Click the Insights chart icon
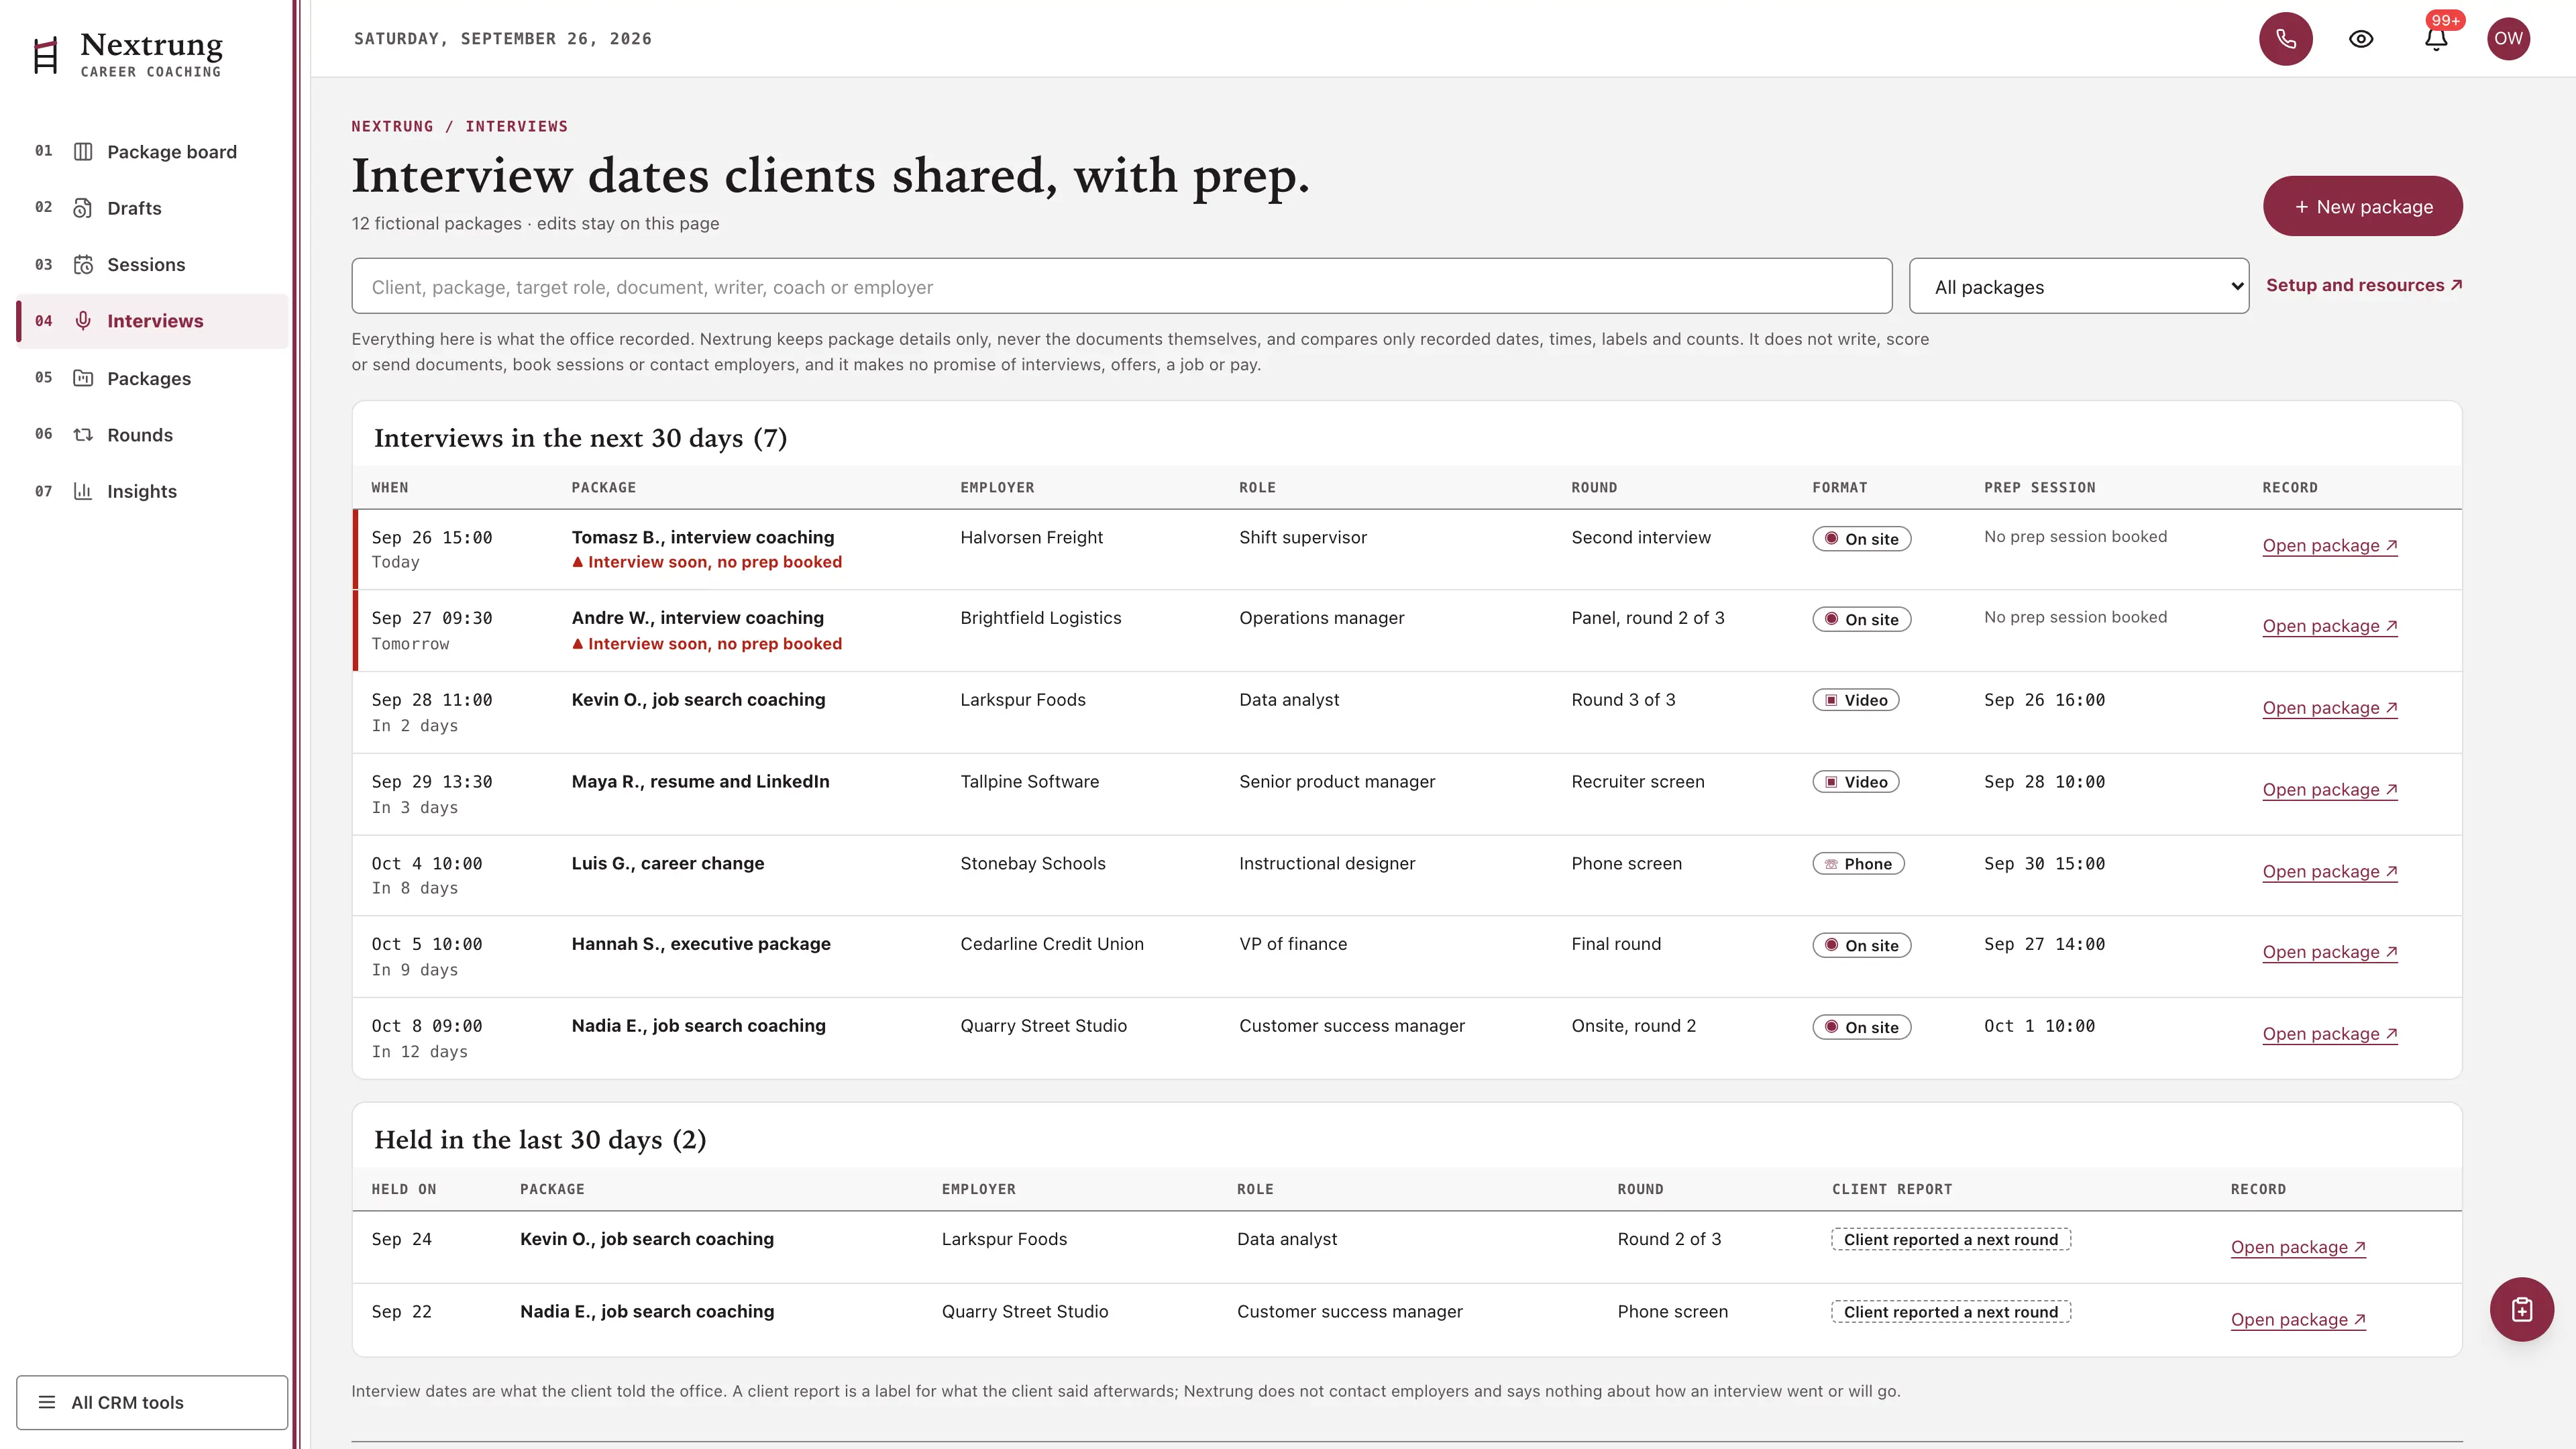The height and width of the screenshot is (1449, 2576). click(x=83, y=491)
